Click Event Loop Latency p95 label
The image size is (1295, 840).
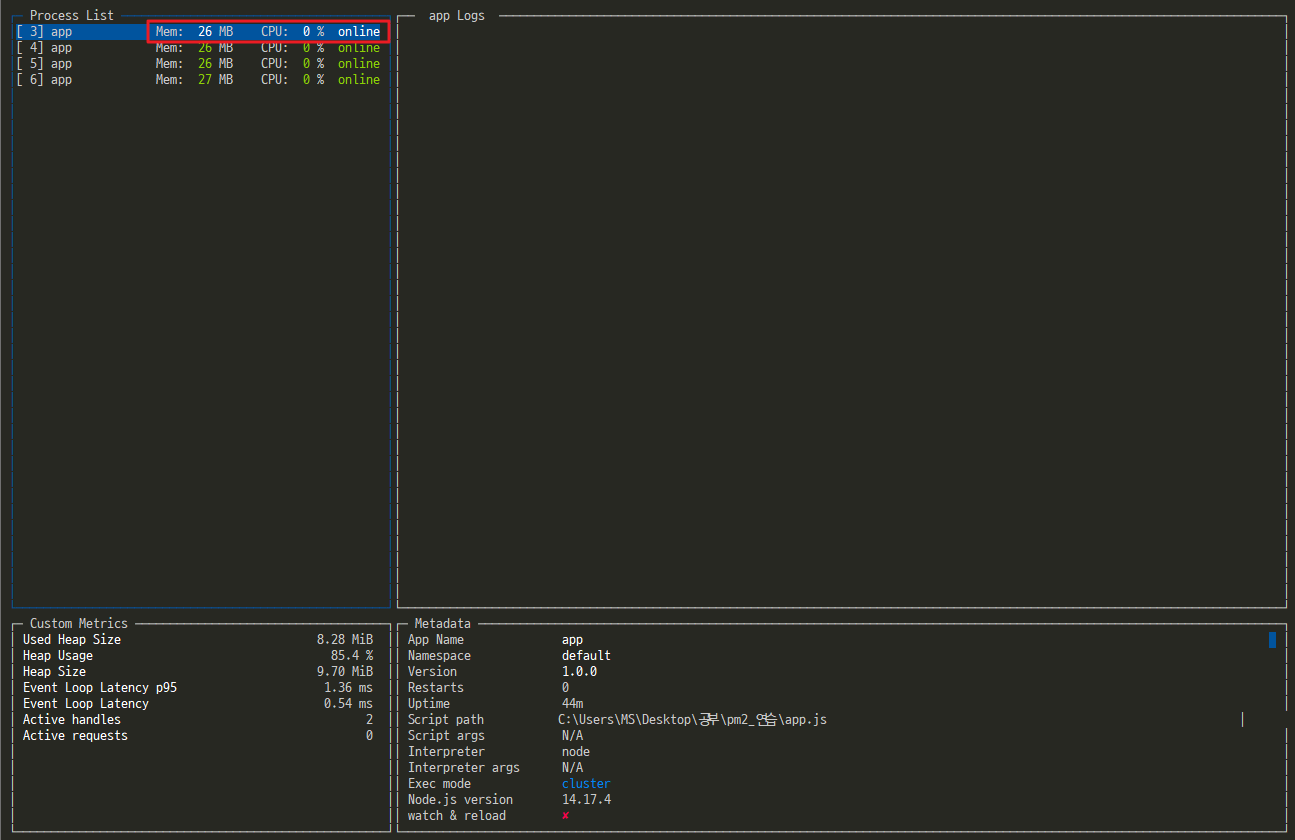[100, 688]
